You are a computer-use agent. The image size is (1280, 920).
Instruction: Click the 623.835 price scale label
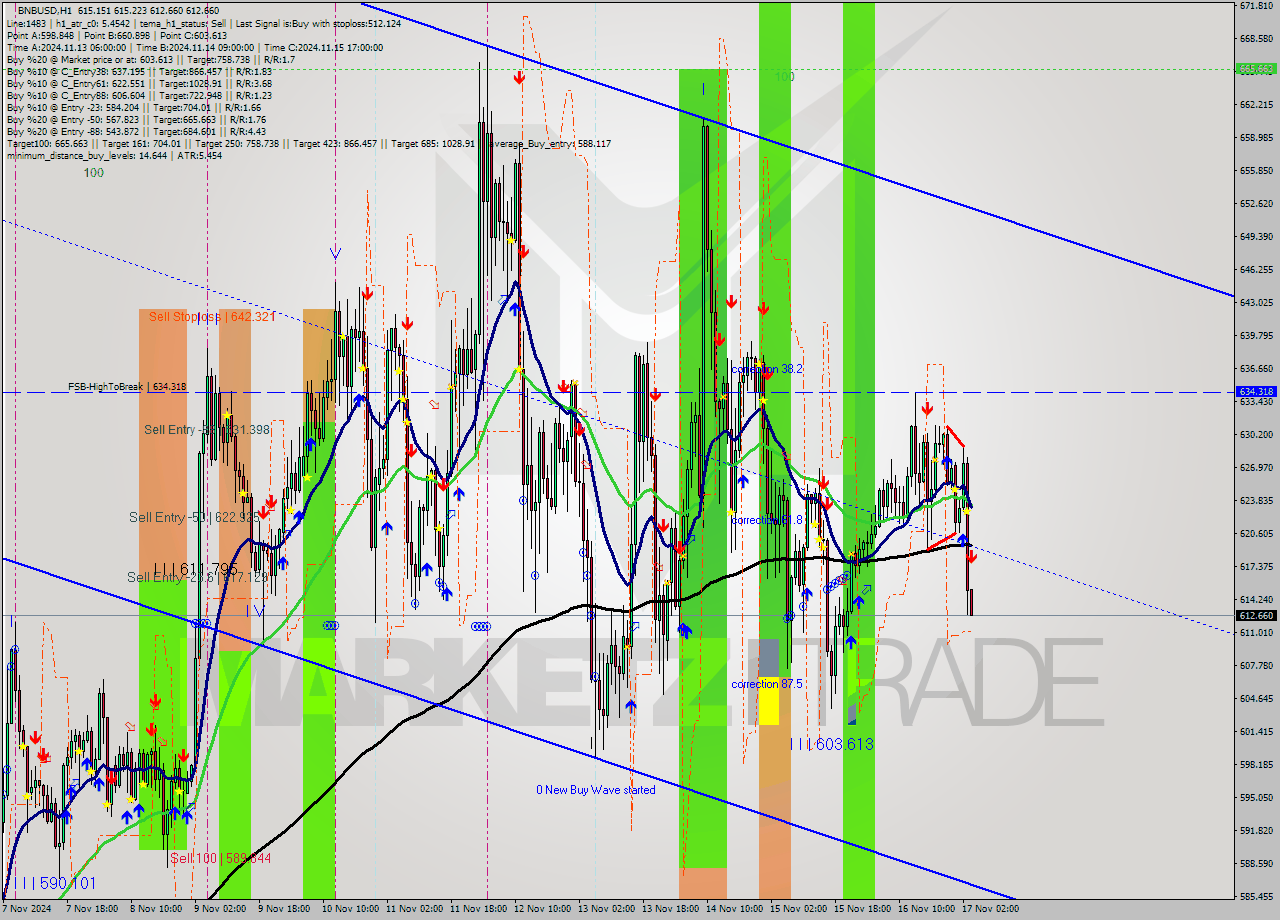click(x=1256, y=500)
